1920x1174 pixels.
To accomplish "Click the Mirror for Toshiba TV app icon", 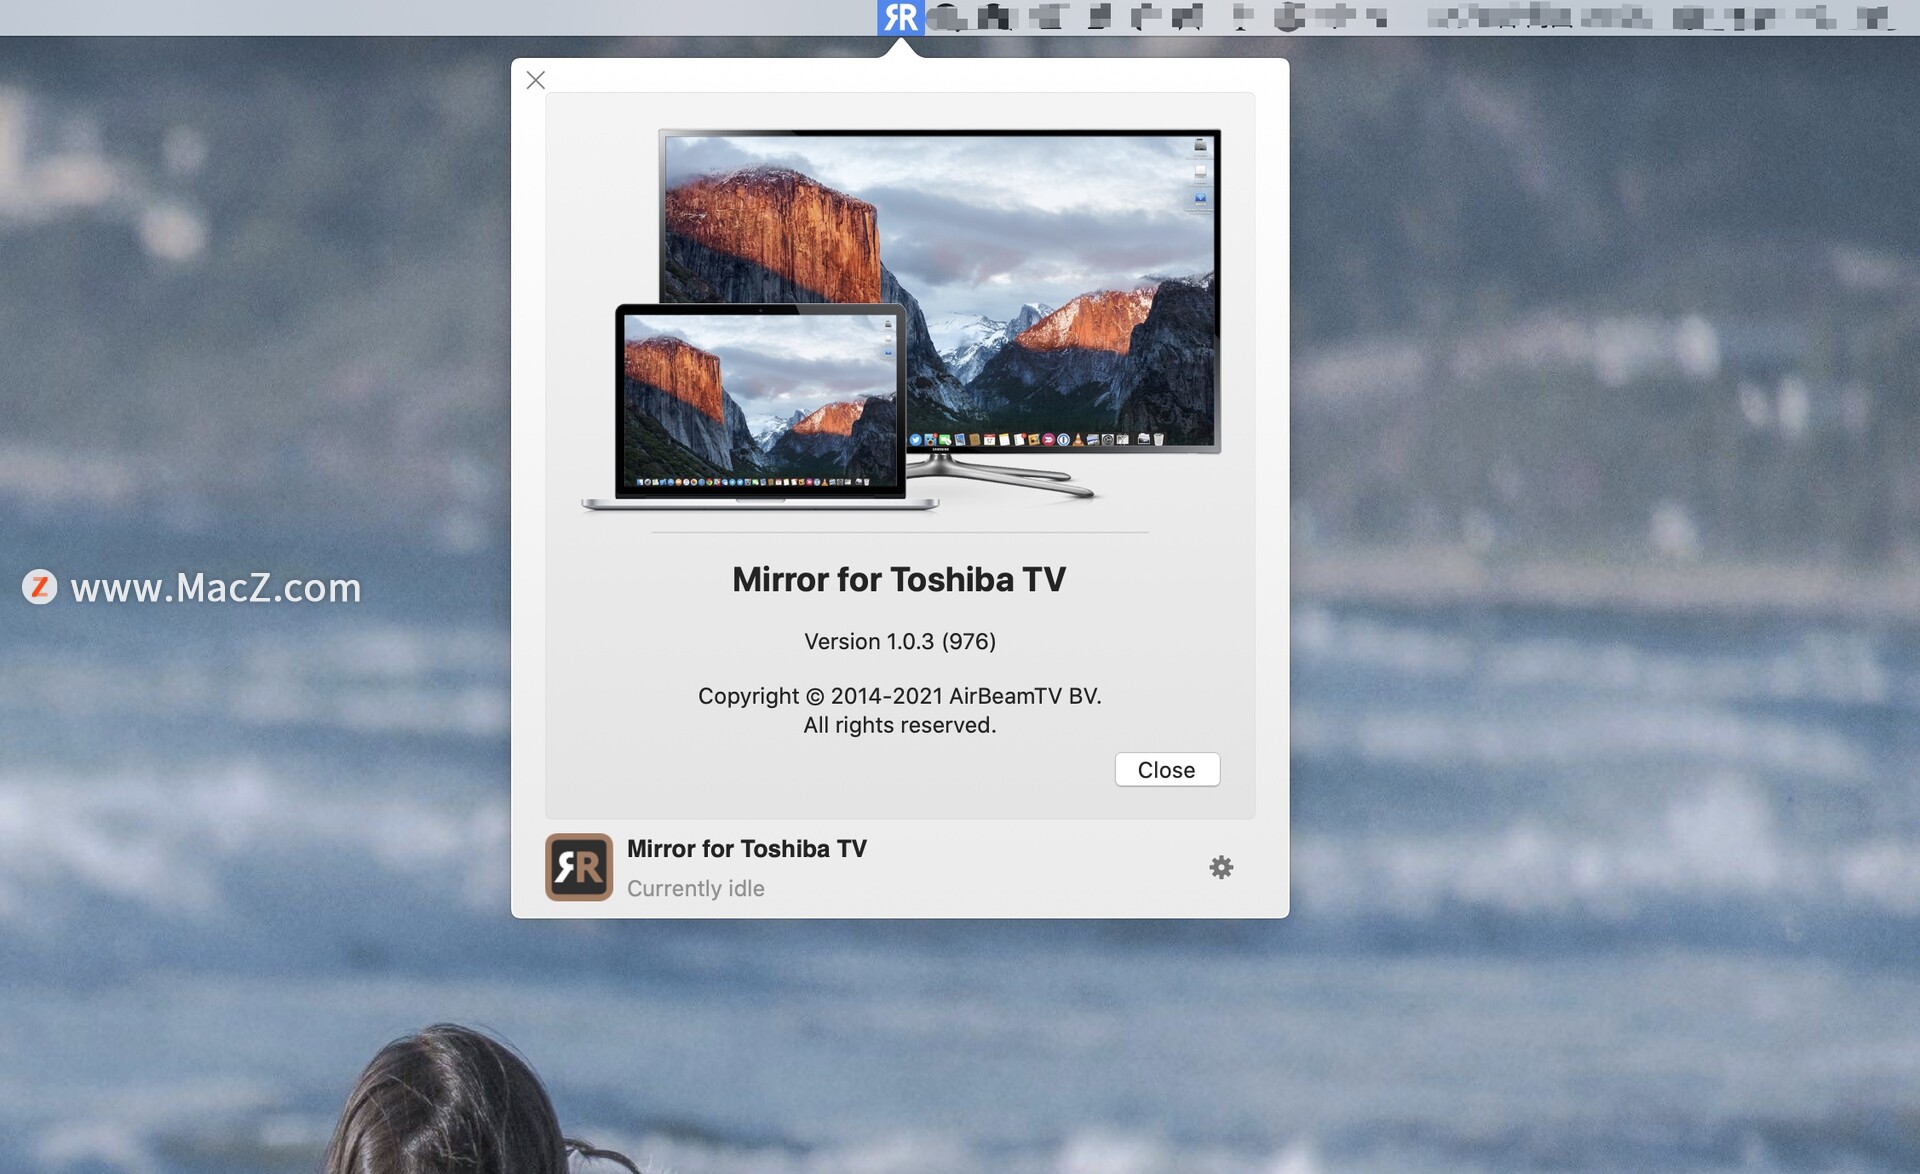I will [x=579, y=867].
